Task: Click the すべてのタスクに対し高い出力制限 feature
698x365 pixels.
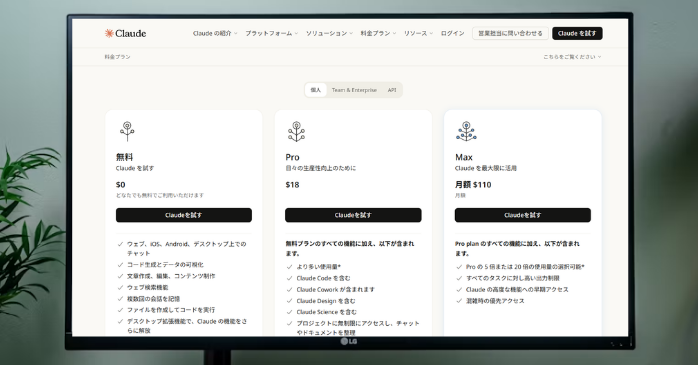Action: (513, 278)
